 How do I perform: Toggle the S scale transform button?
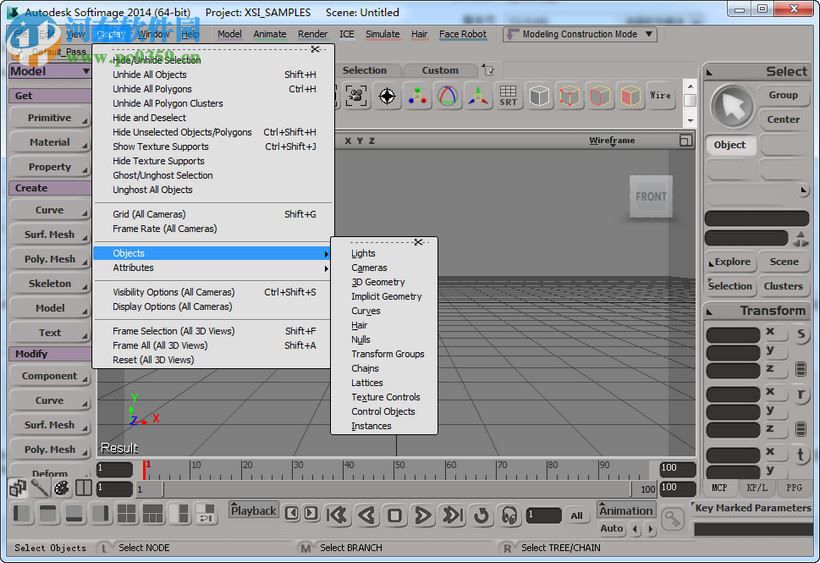[801, 334]
